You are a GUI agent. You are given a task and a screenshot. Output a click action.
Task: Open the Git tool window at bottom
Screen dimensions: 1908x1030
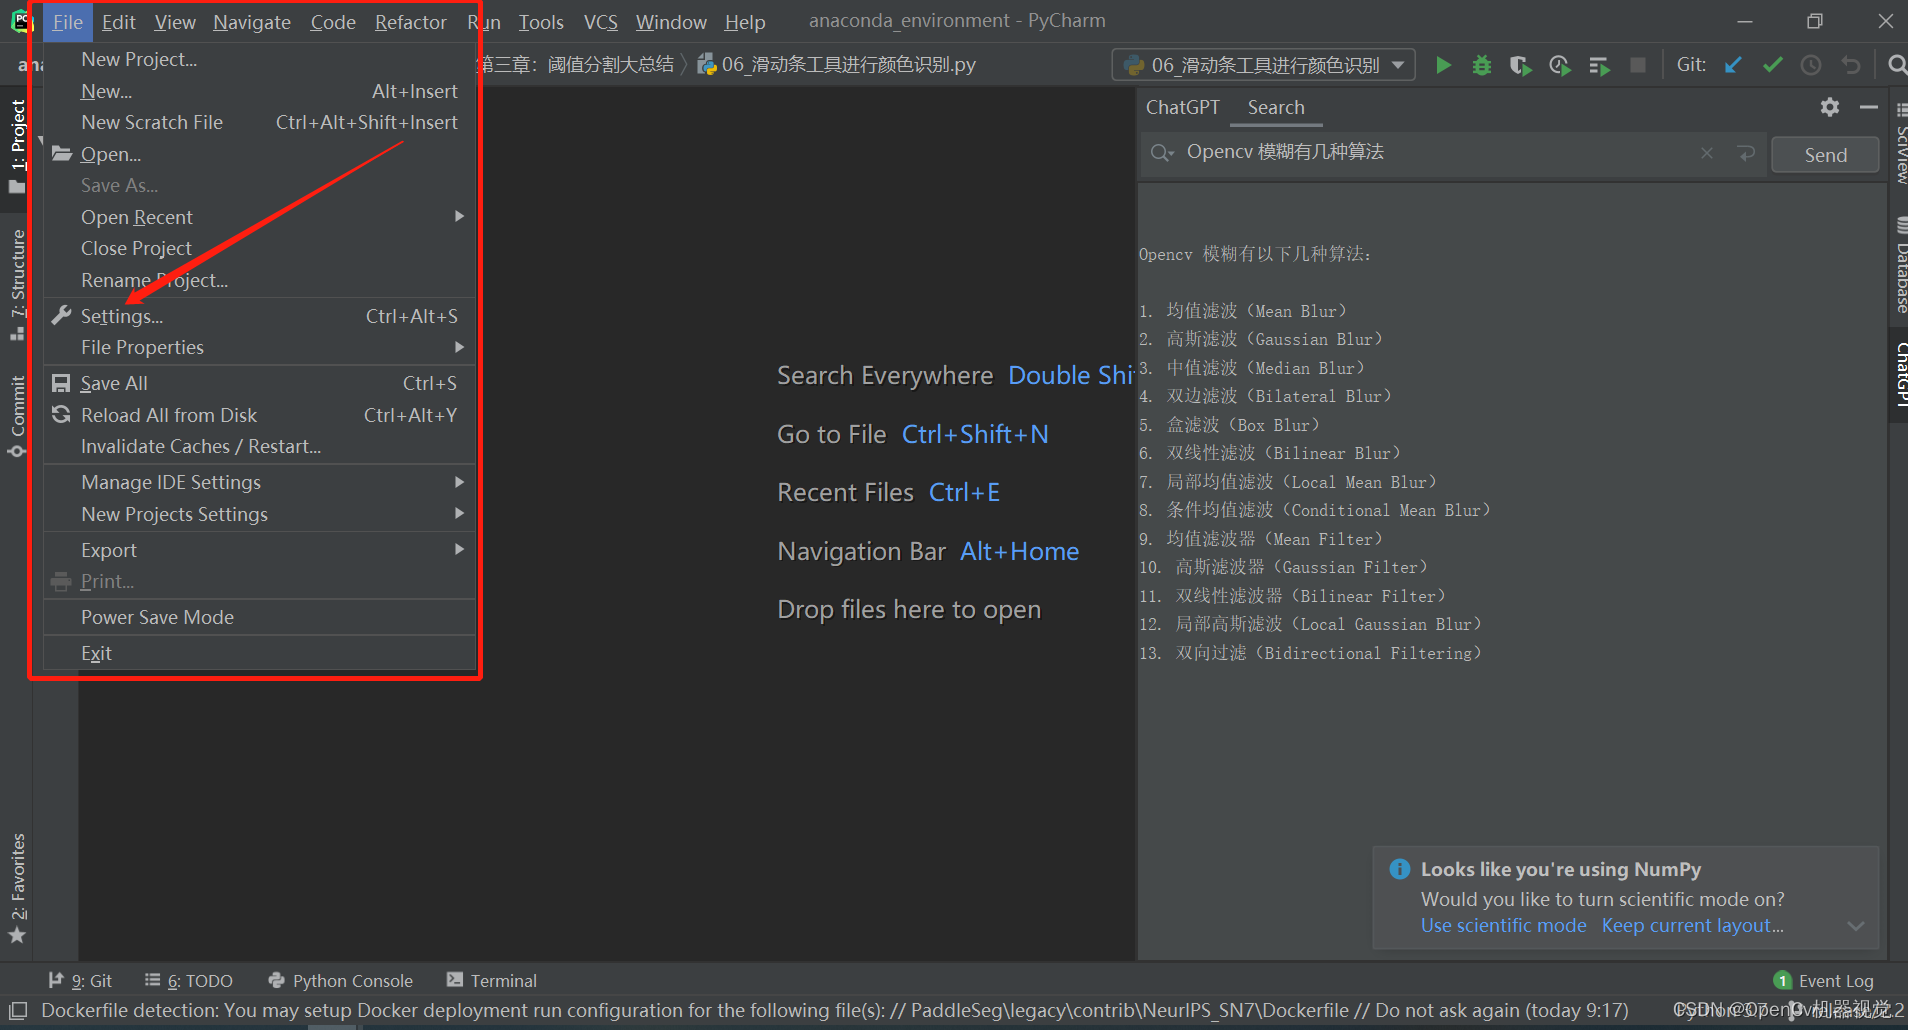point(80,981)
